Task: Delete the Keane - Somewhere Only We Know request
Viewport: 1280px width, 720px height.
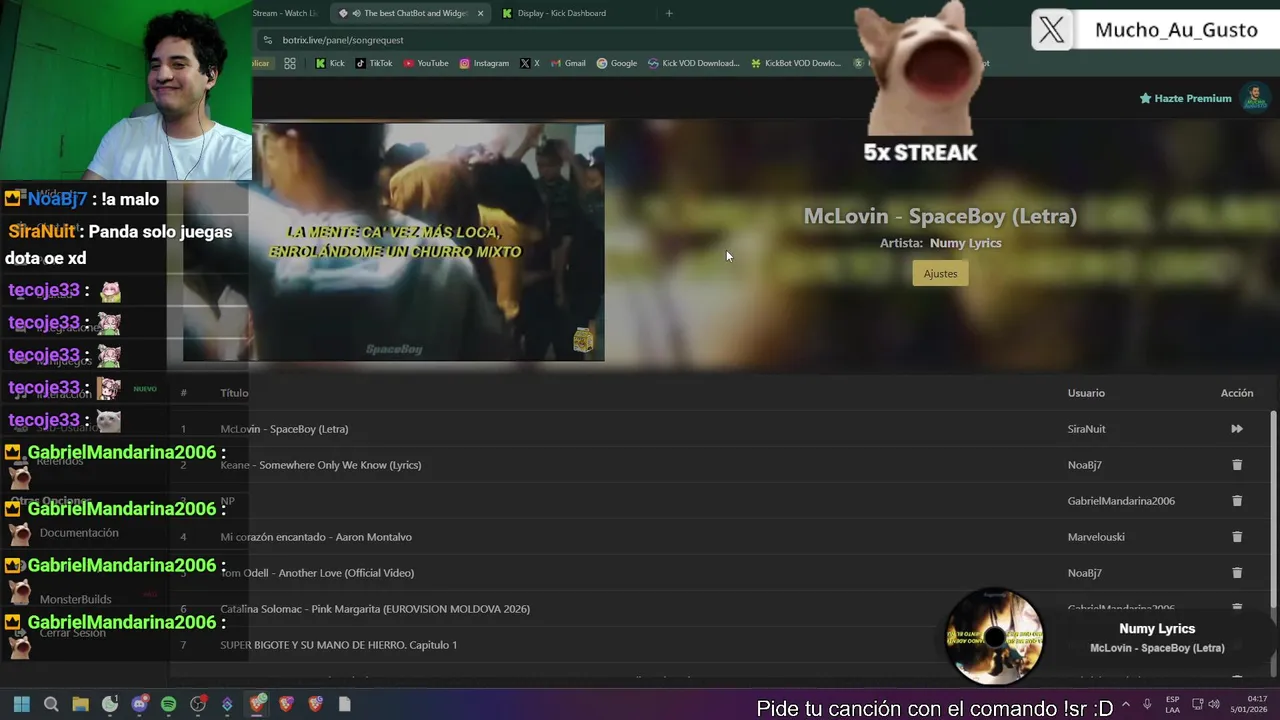Action: (1237, 465)
